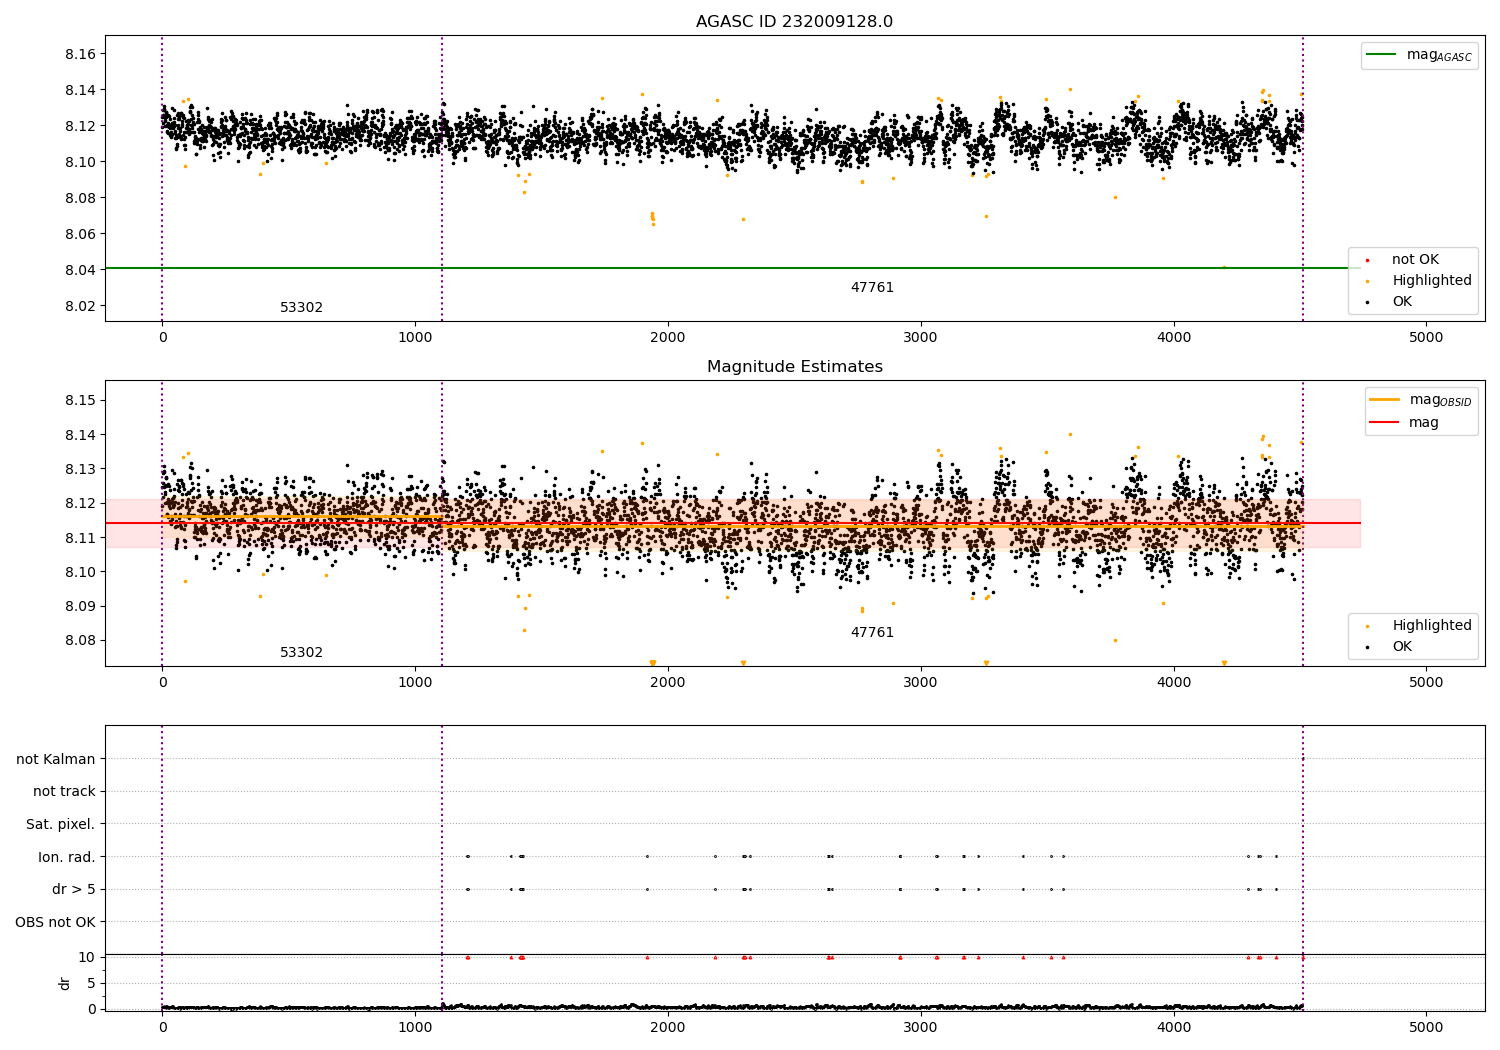Click the 'not track' axis label
1500x1050 pixels.
tap(65, 792)
